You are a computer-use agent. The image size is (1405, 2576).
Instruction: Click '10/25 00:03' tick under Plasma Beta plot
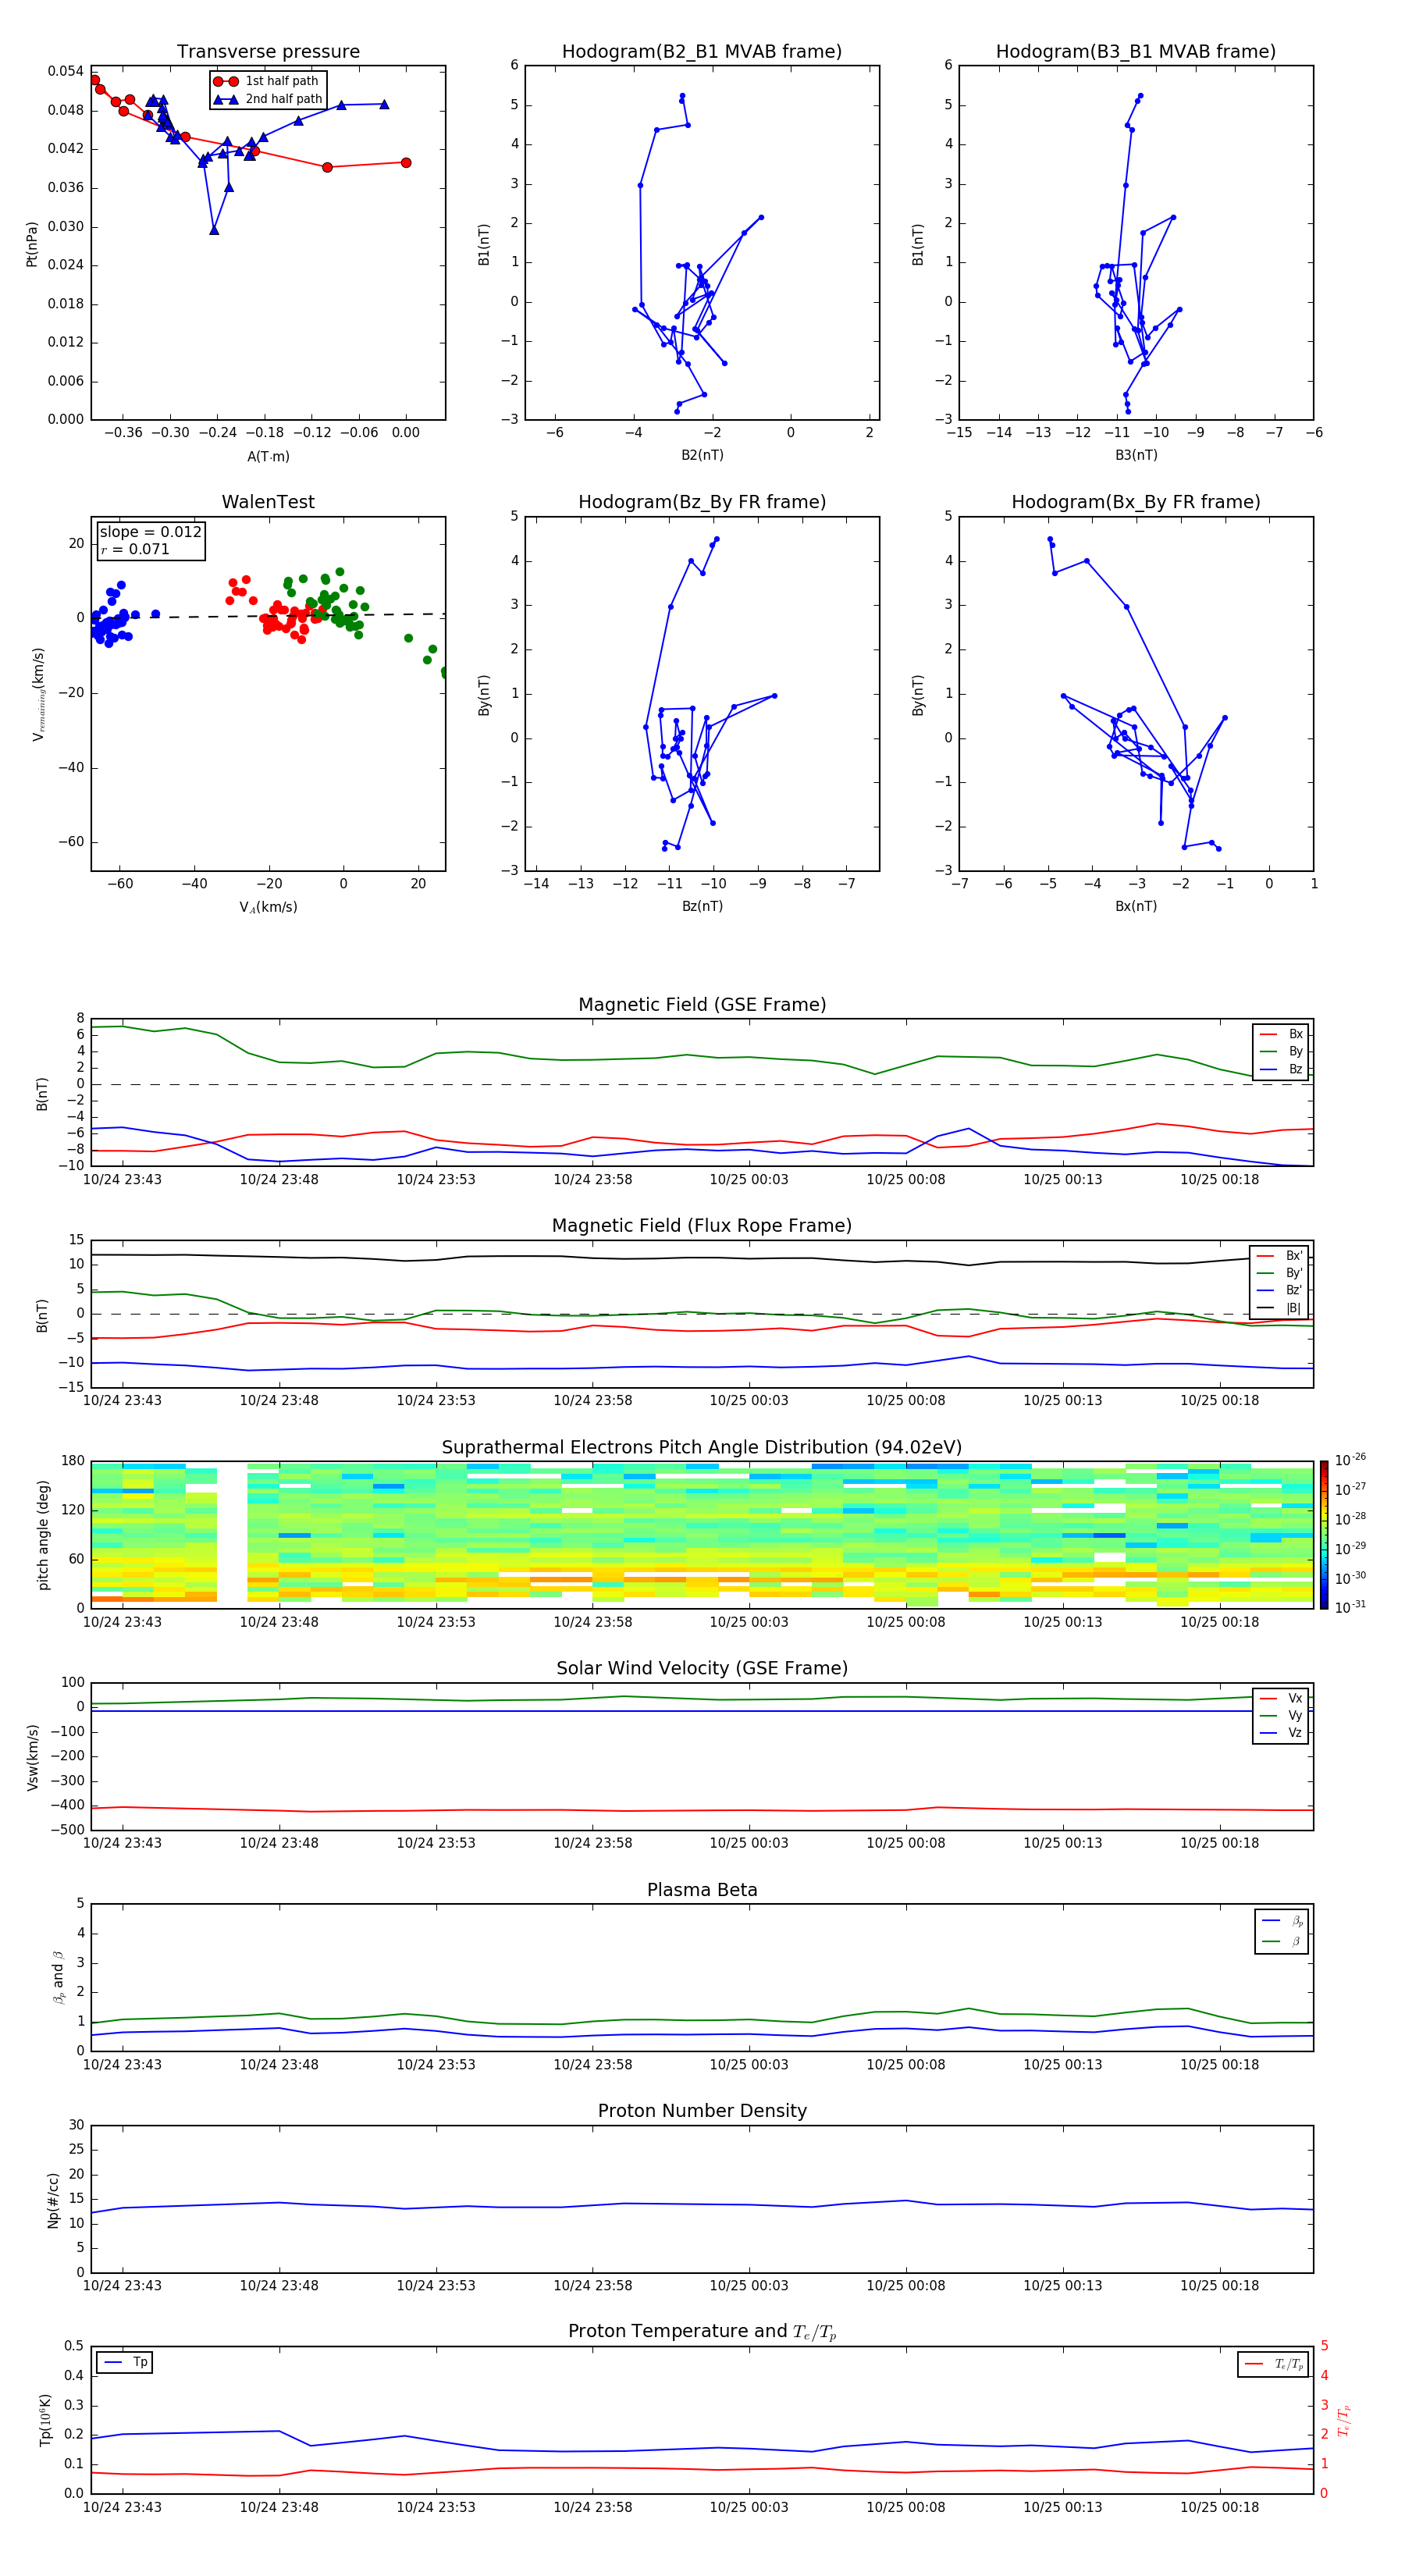coord(749,2065)
